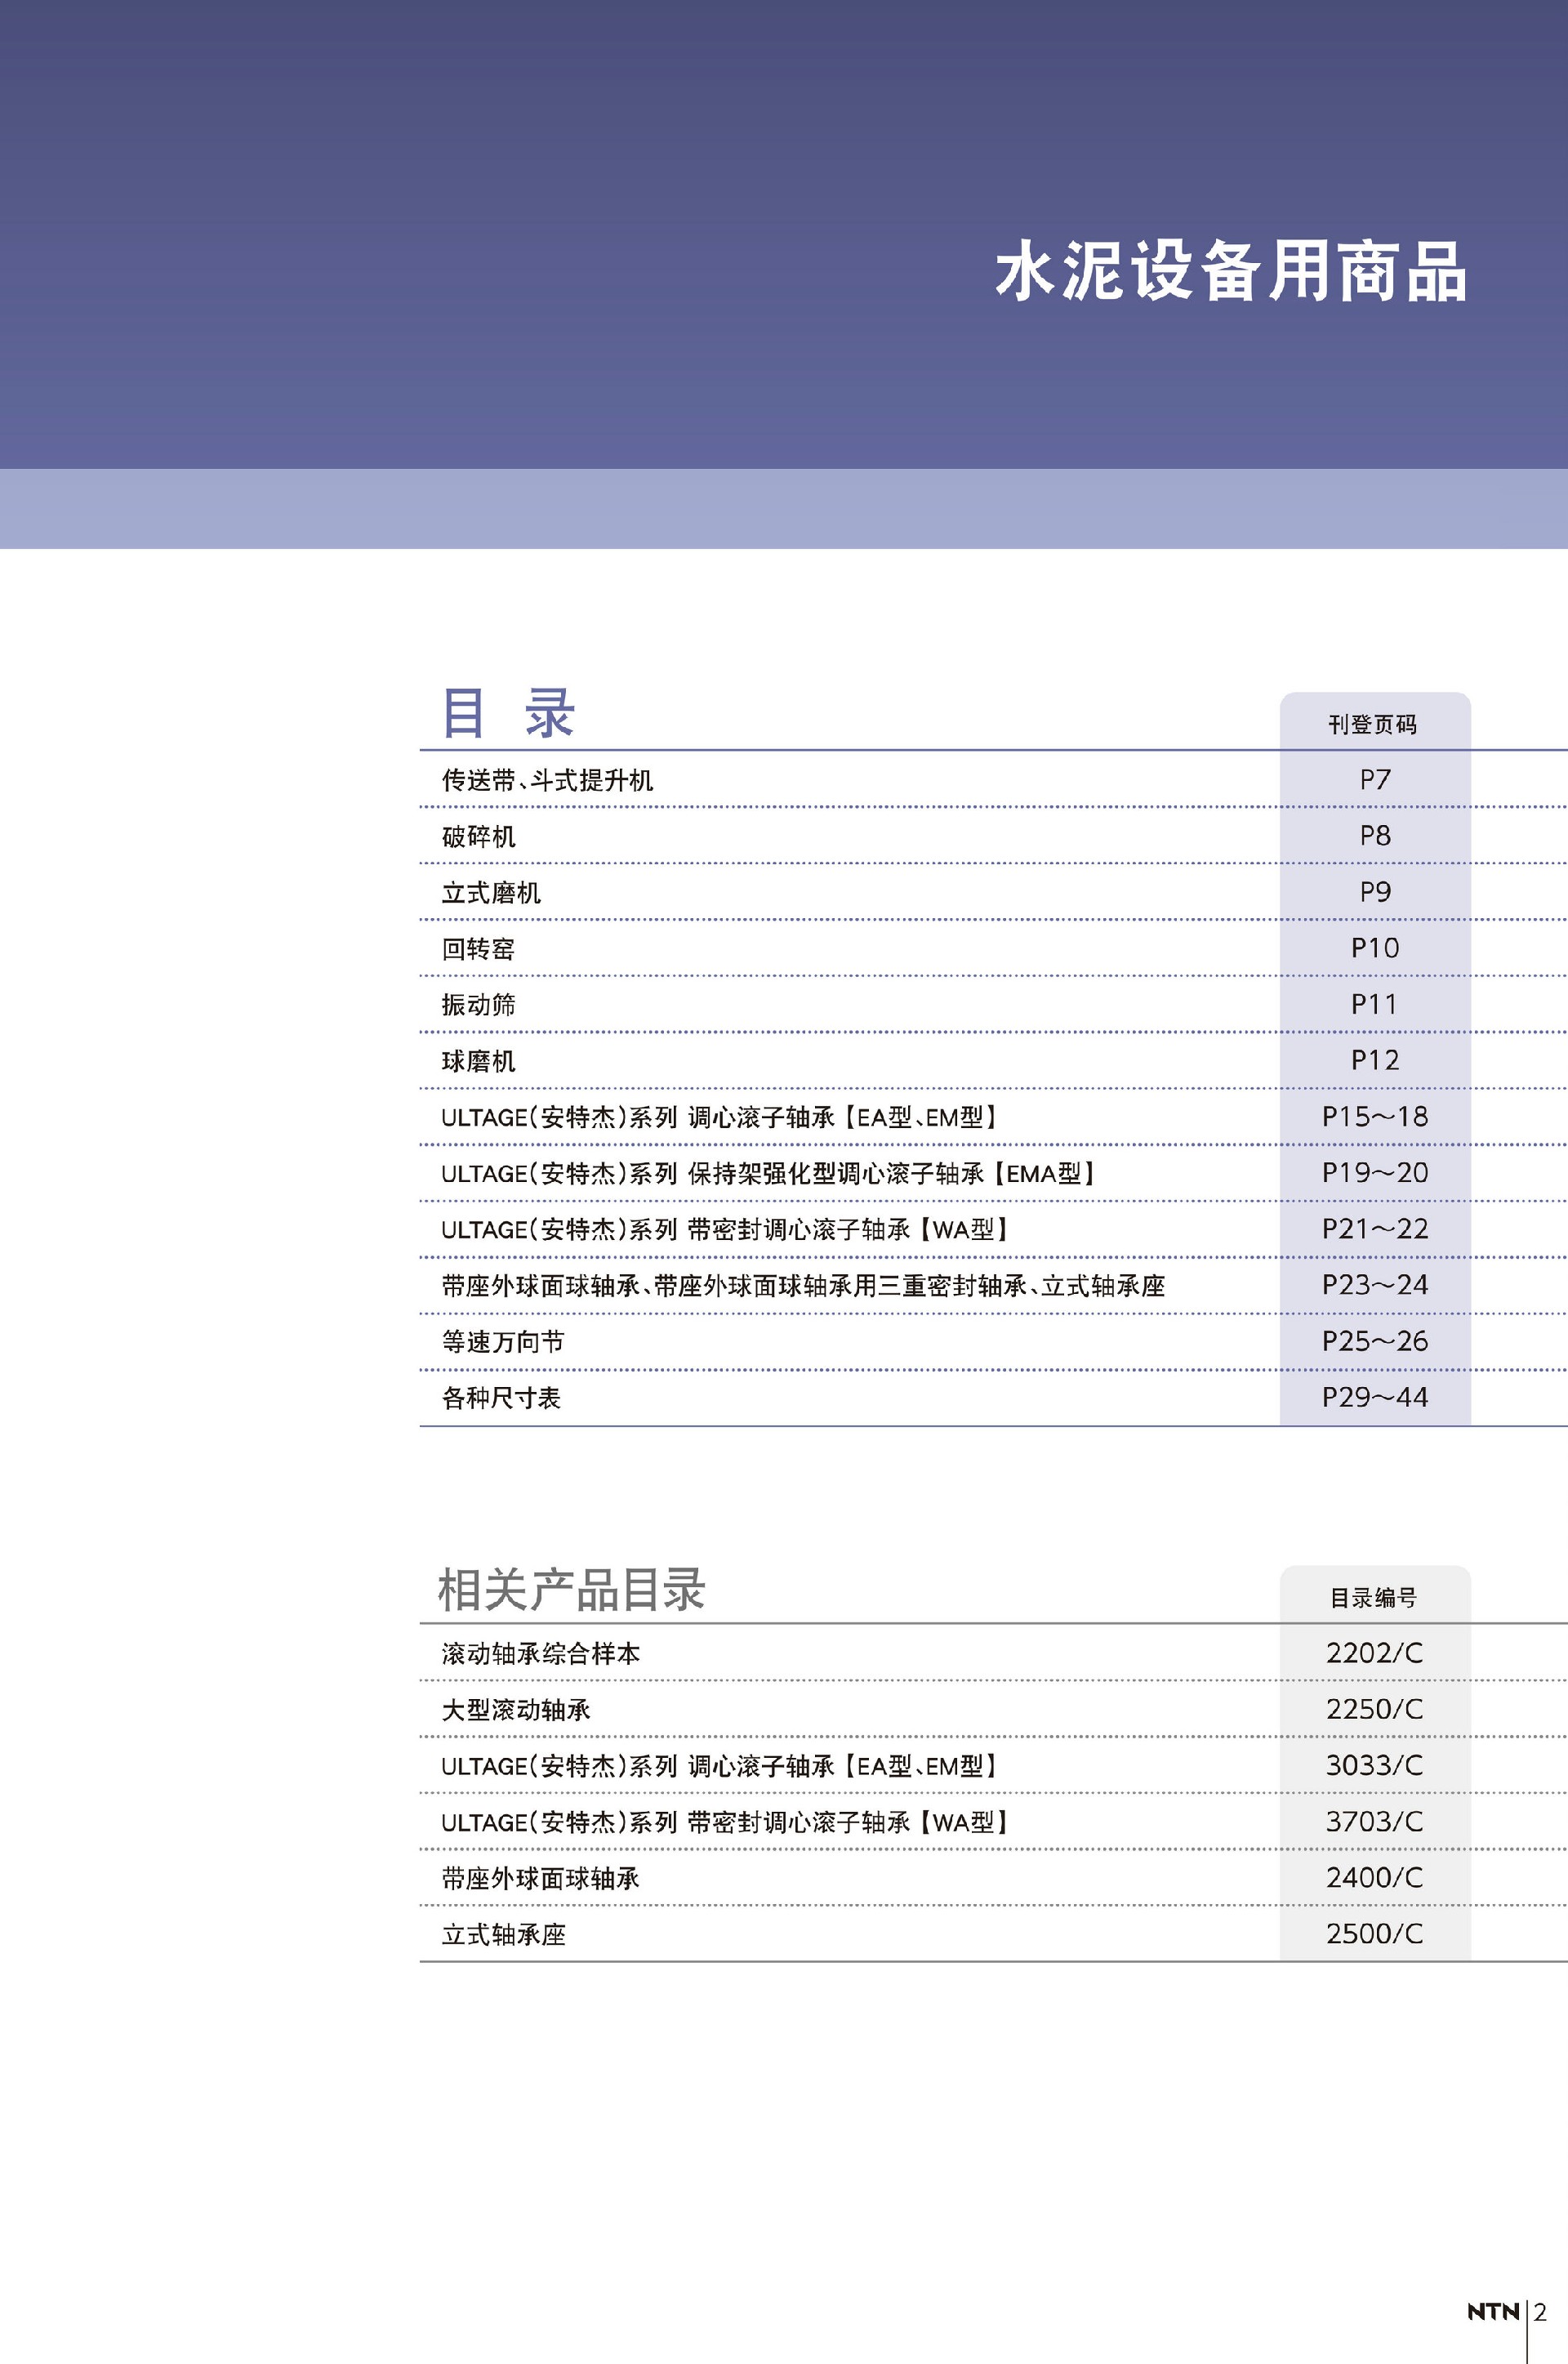
Task: Click the title 水泥设备用商品
Action: 1231,271
